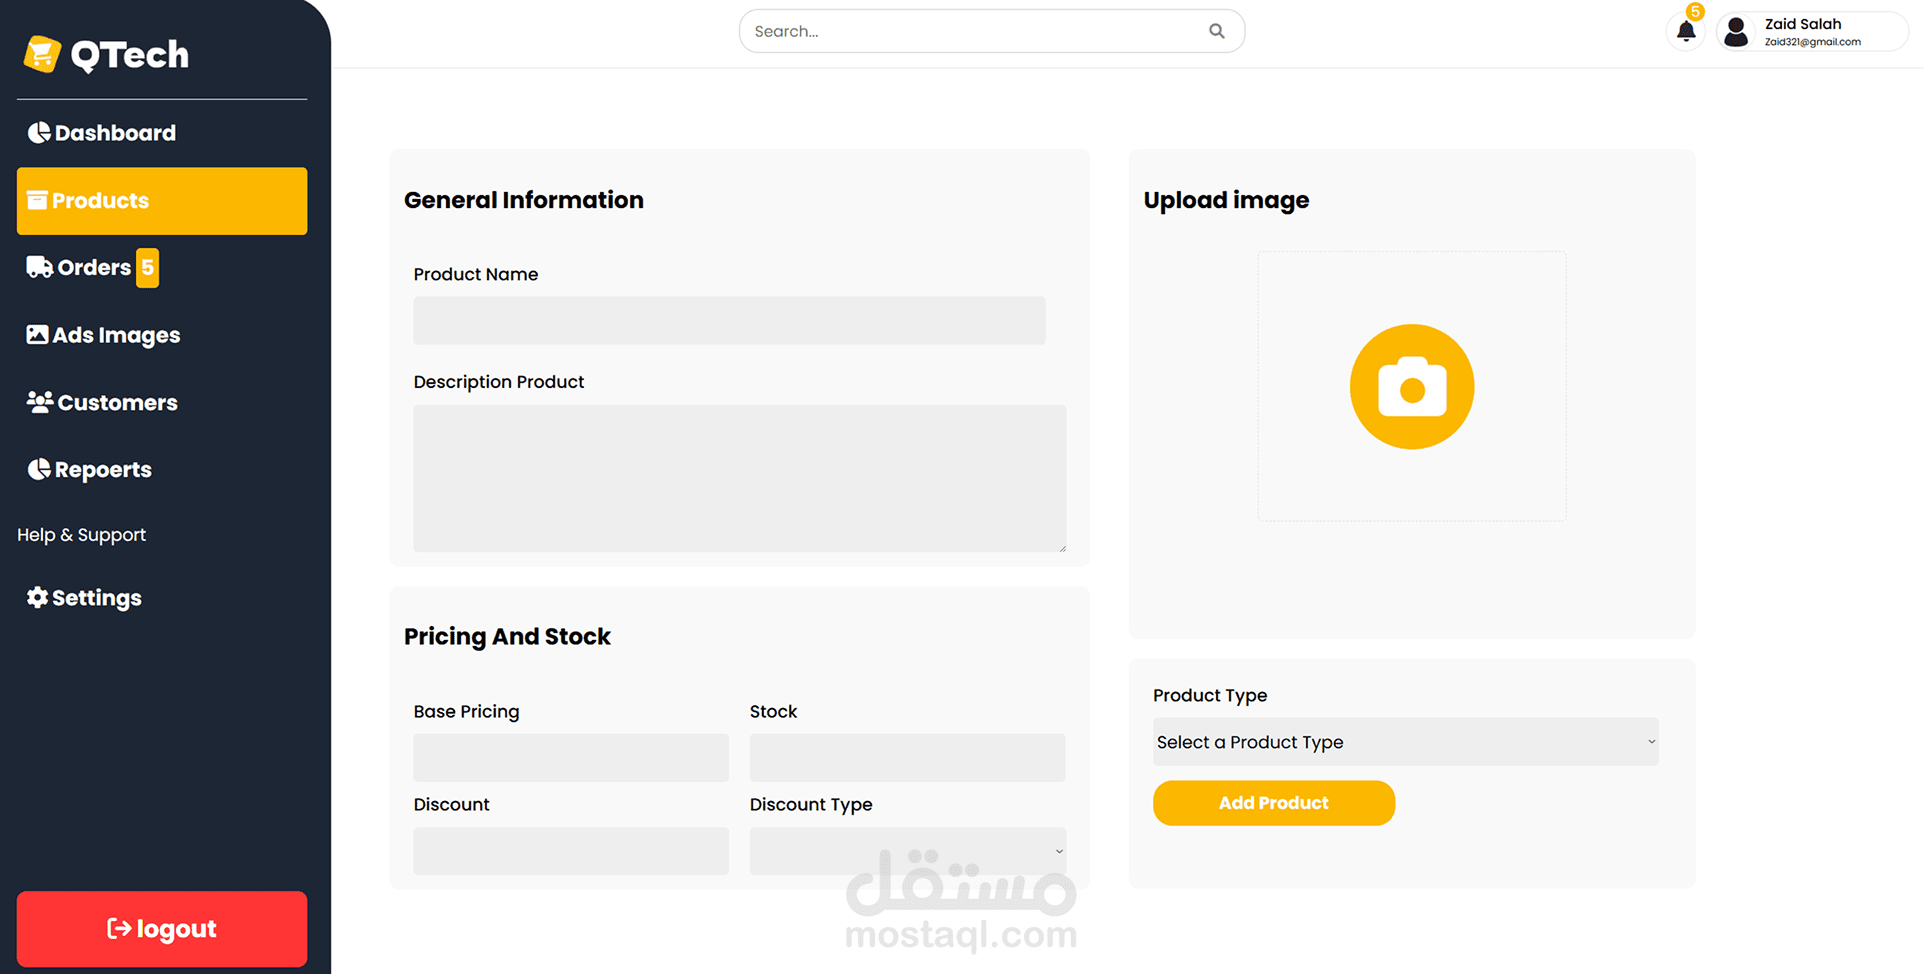This screenshot has height=974, width=1924.
Task: Open the Dashboard pie chart icon
Action: point(39,132)
